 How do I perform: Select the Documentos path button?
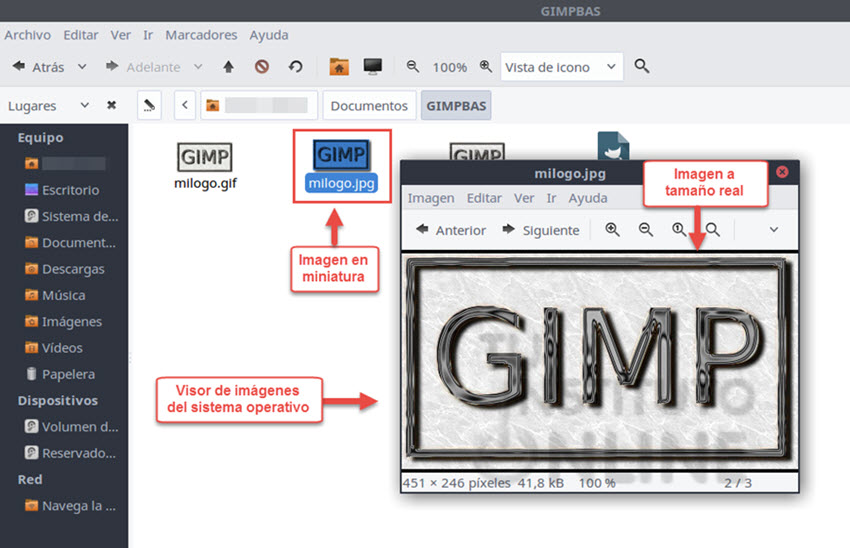coord(369,106)
